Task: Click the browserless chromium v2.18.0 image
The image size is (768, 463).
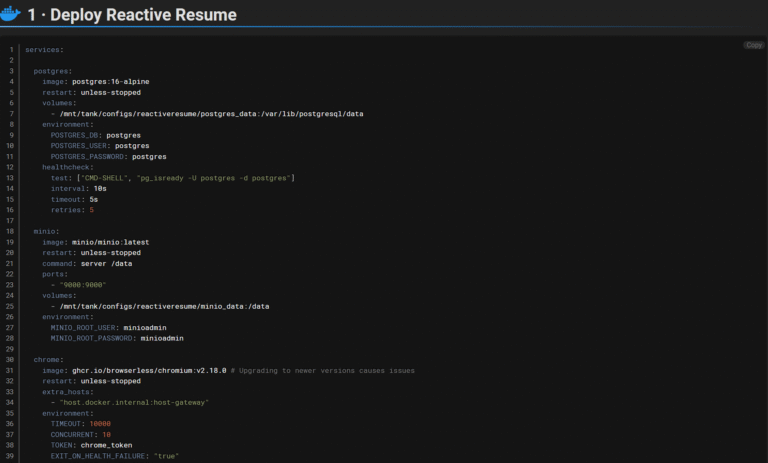Action: click(148, 370)
